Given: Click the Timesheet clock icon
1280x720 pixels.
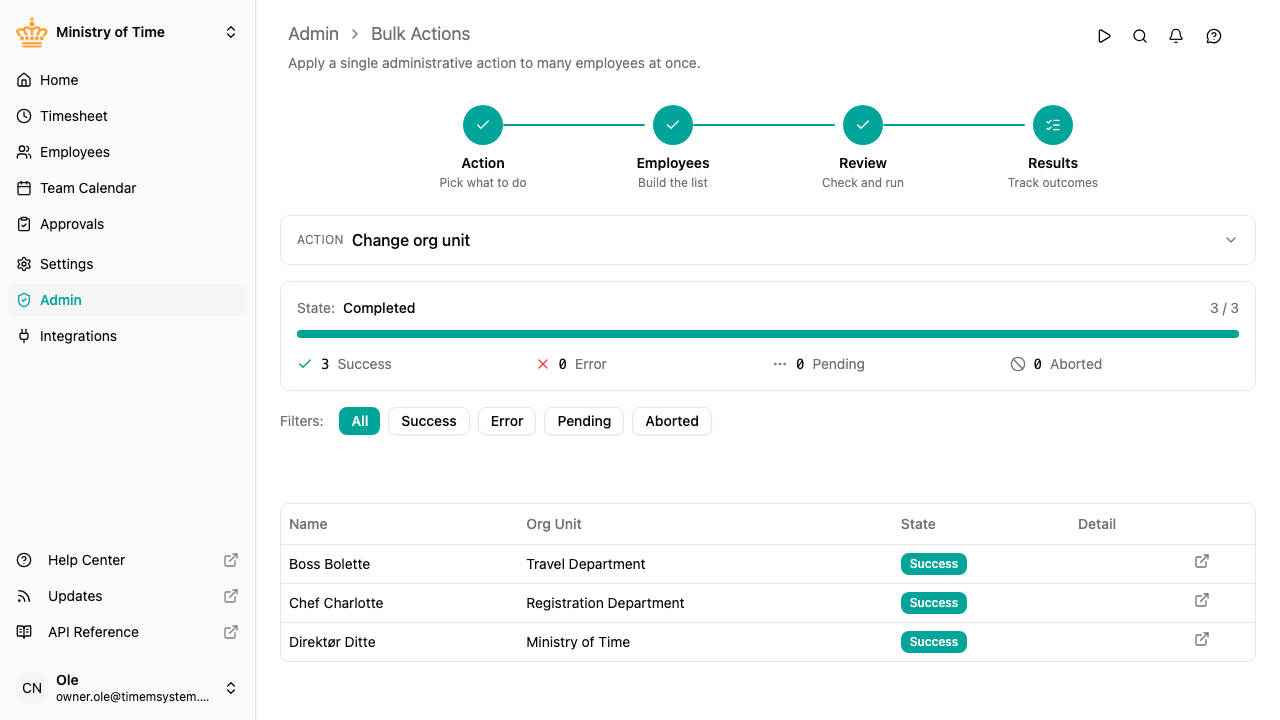Looking at the screenshot, I should point(24,116).
